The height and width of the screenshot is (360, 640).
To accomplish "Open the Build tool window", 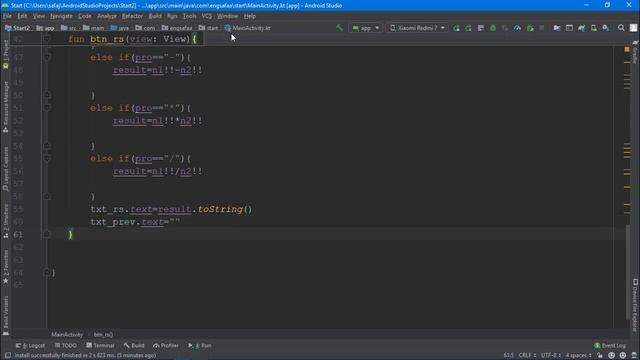I will [134, 345].
